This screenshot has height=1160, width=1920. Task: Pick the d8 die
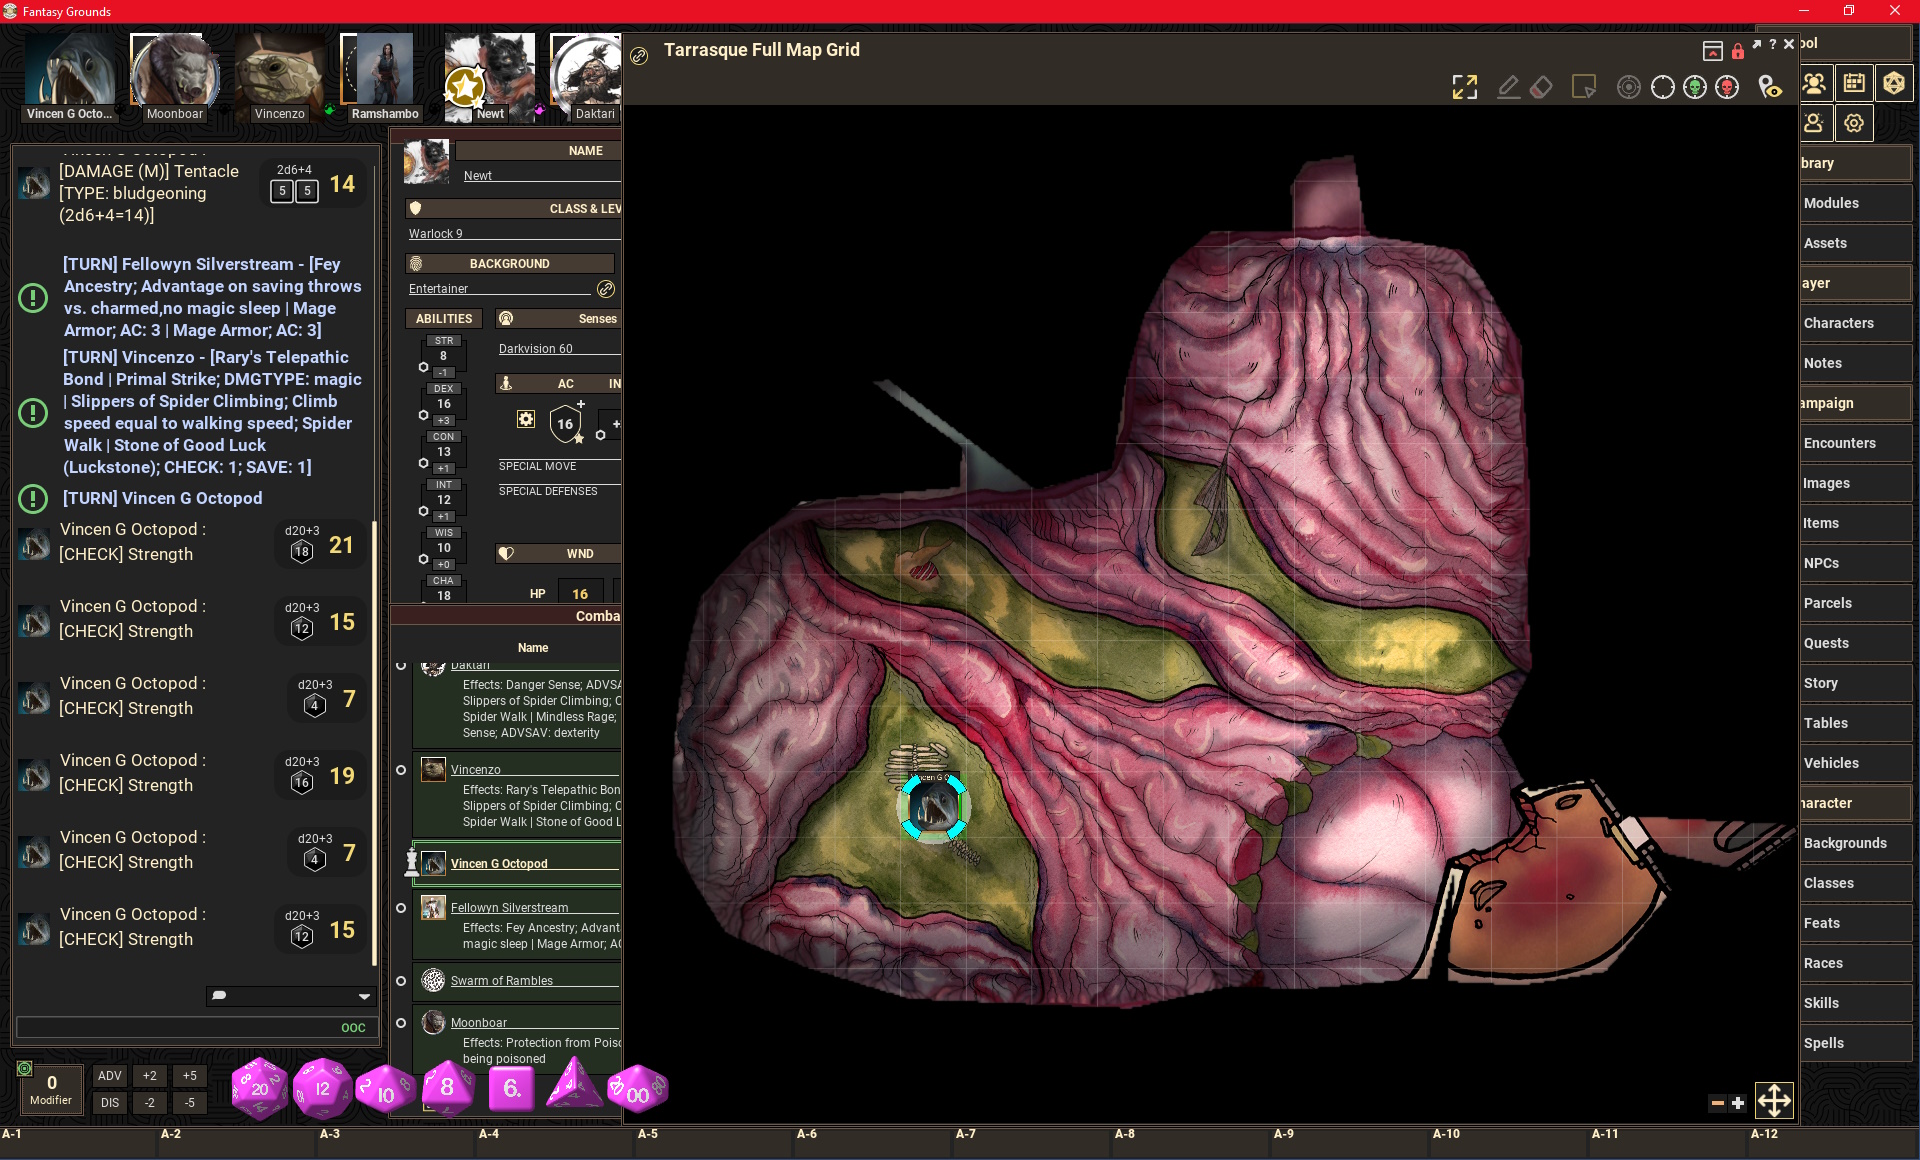447,1087
